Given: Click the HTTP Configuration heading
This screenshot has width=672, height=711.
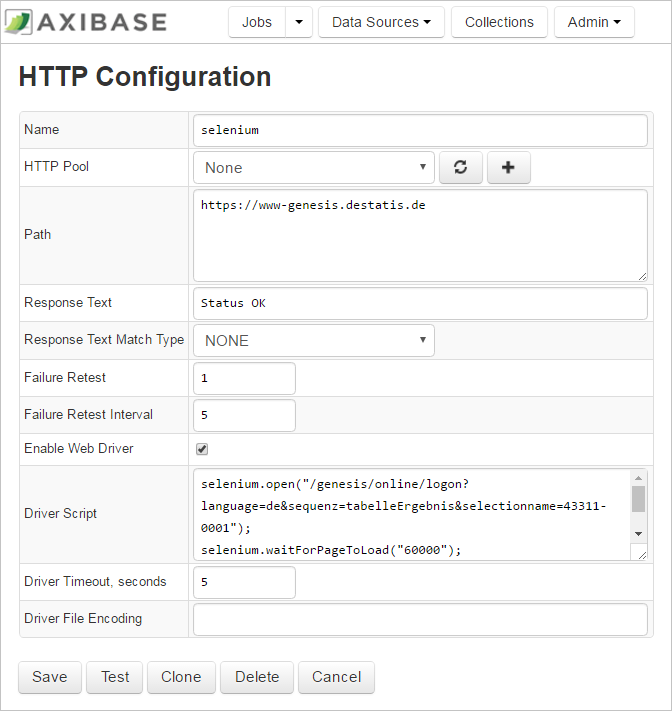Looking at the screenshot, I should [x=145, y=76].
